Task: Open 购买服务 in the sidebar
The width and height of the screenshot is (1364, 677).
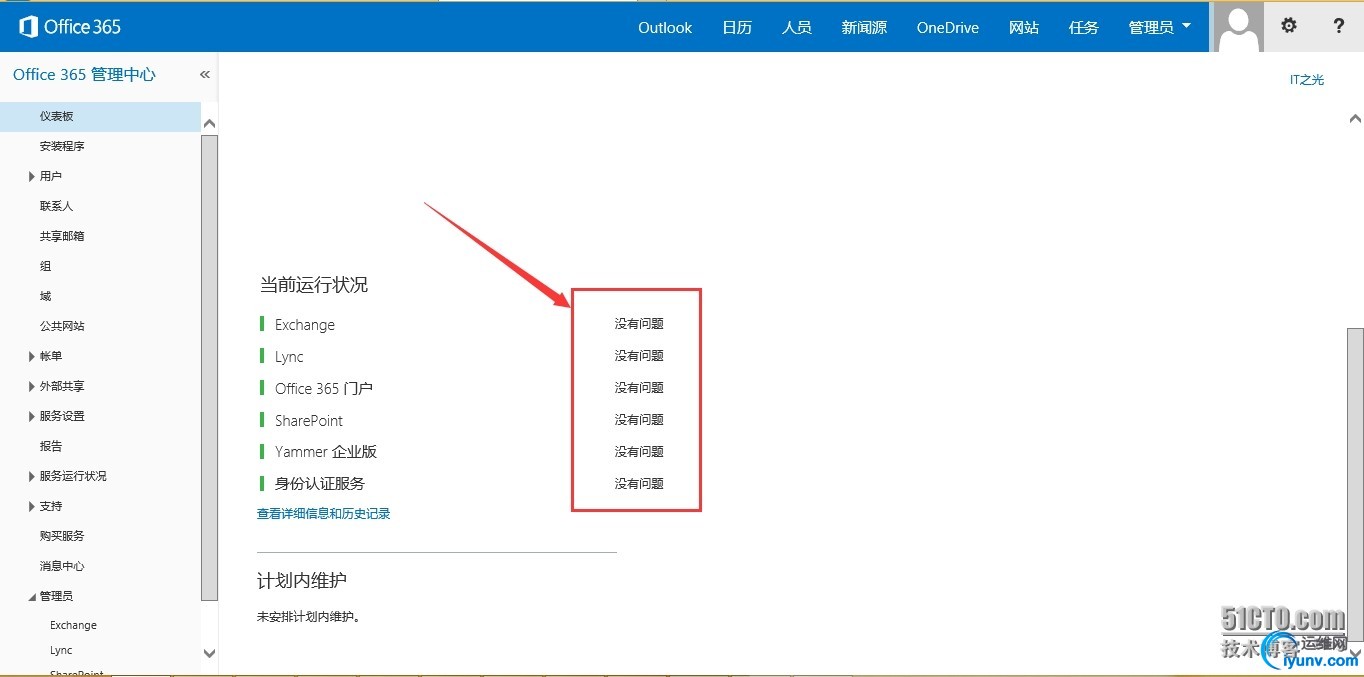Action: point(62,536)
